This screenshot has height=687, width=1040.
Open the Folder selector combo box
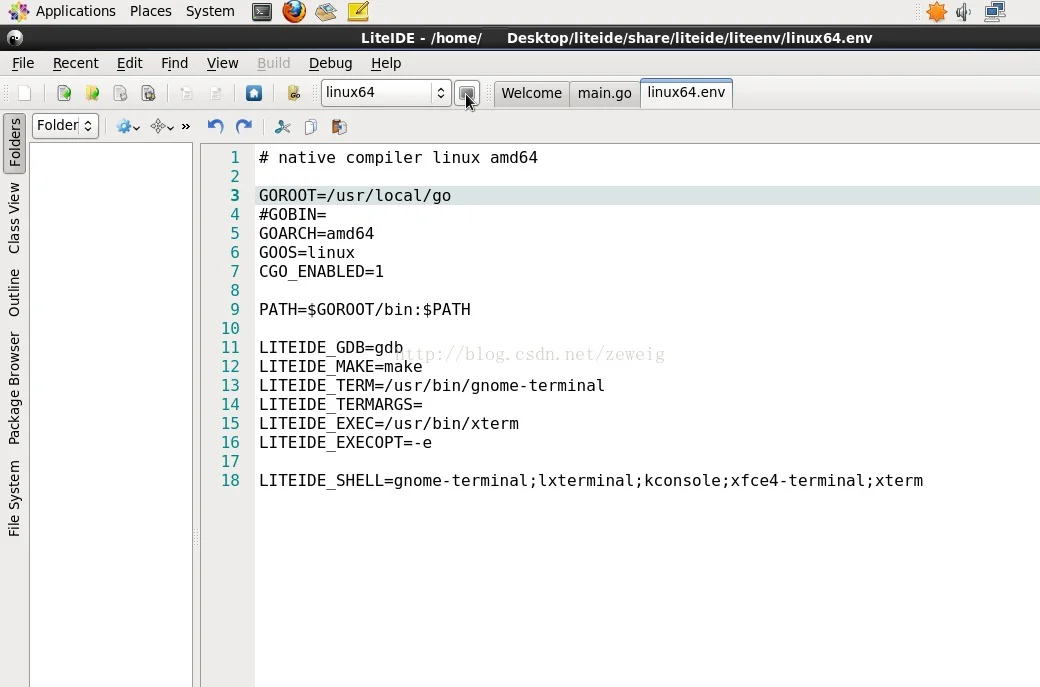[65, 126]
